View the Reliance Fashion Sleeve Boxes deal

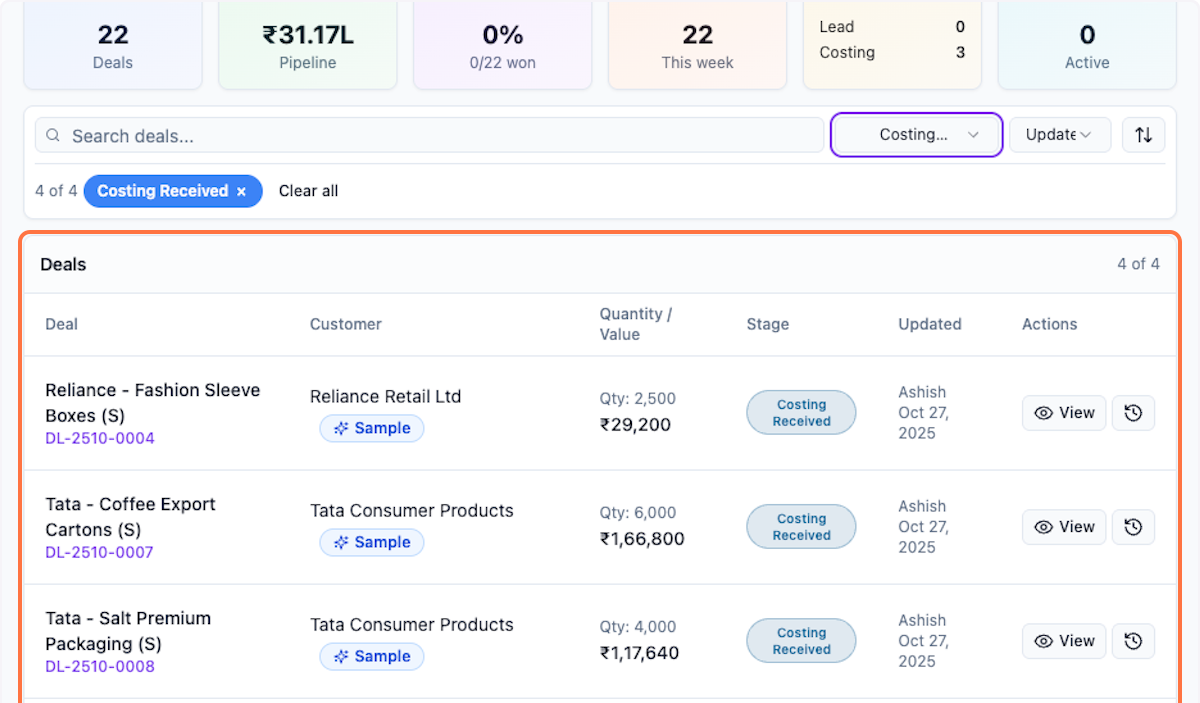tap(1064, 413)
